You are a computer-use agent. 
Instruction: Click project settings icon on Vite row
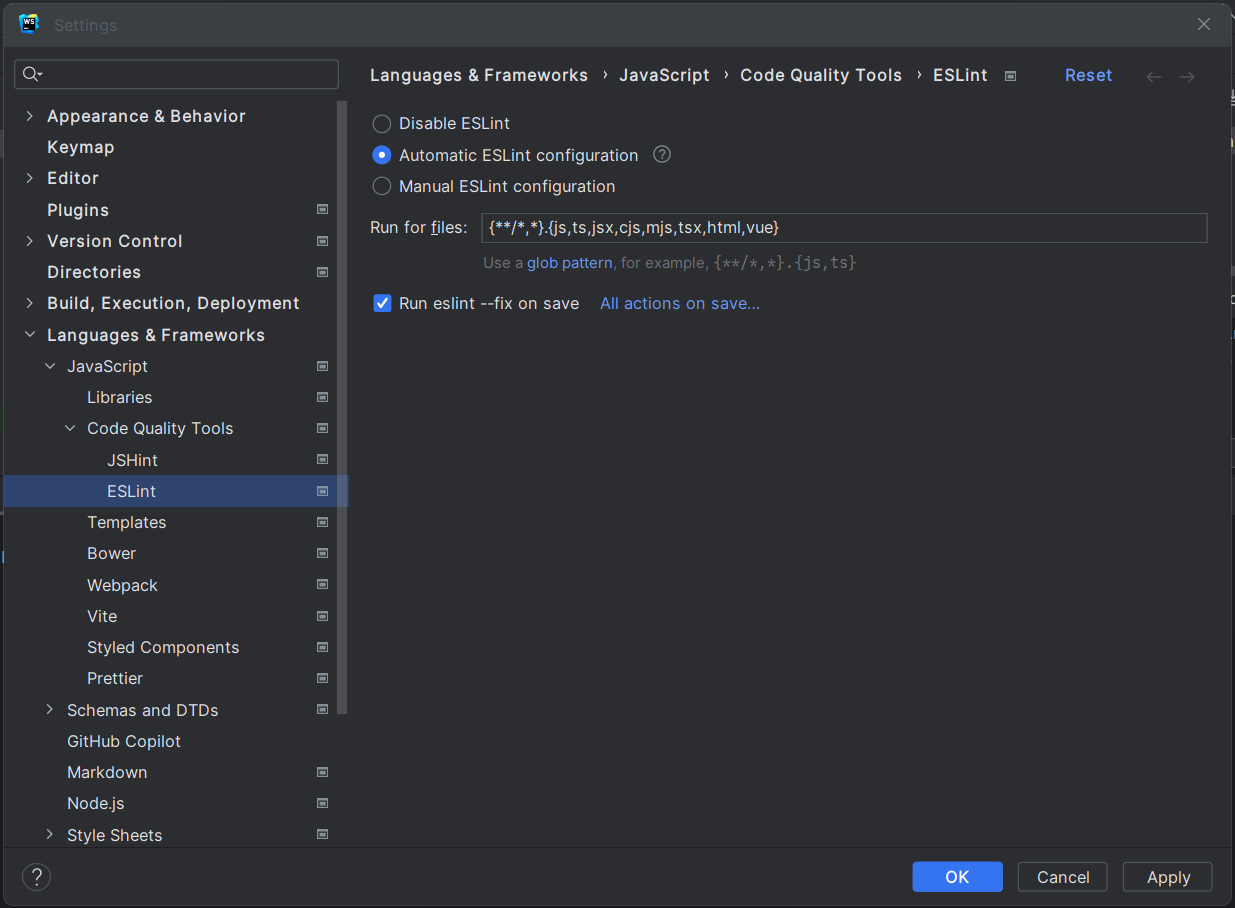point(322,616)
